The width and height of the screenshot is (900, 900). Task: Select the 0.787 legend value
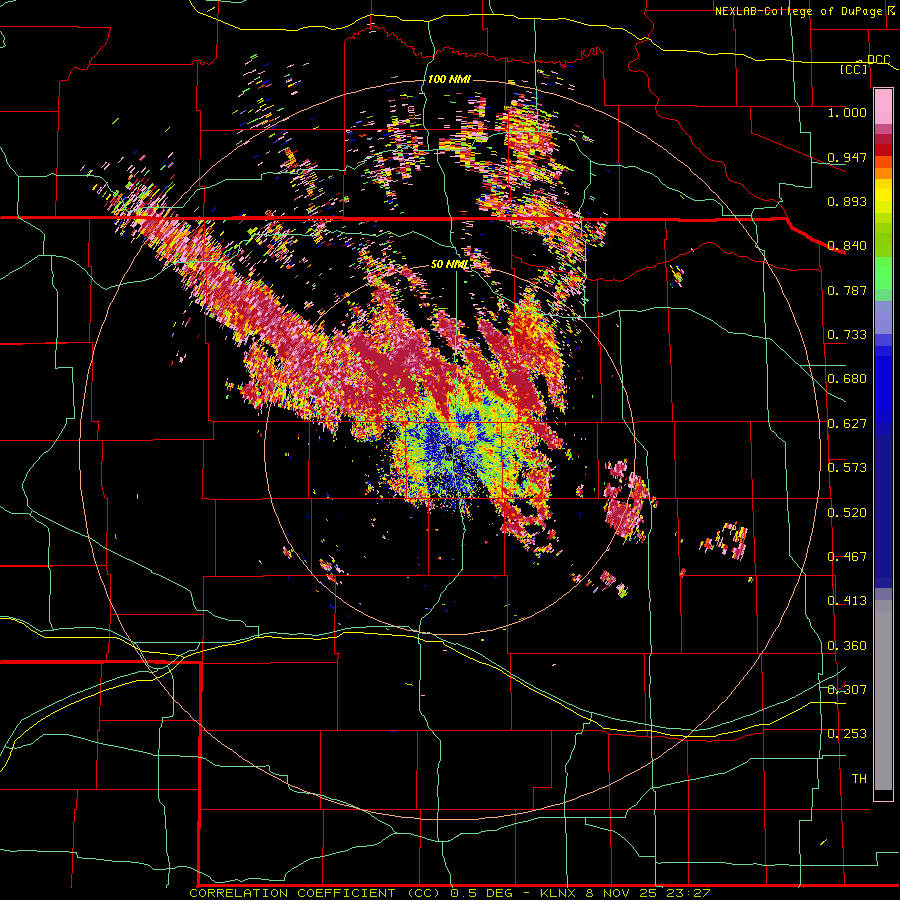pyautogui.click(x=847, y=290)
